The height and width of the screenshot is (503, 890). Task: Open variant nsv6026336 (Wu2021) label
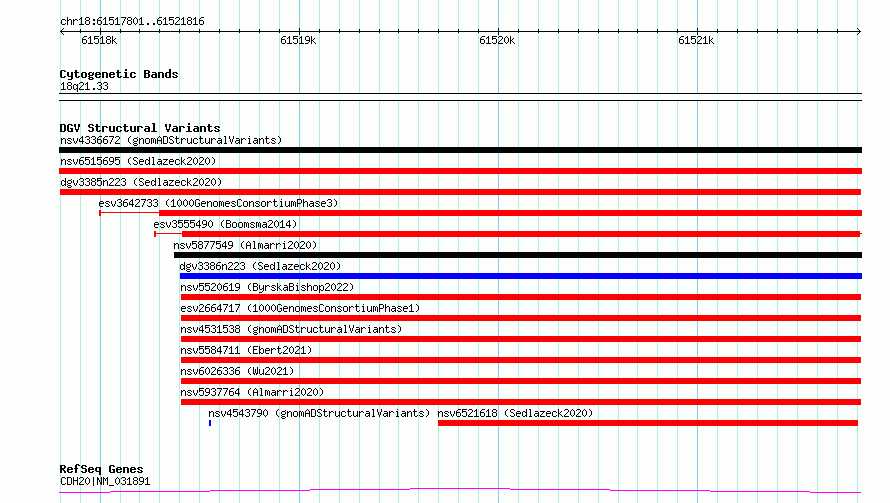pos(237,371)
